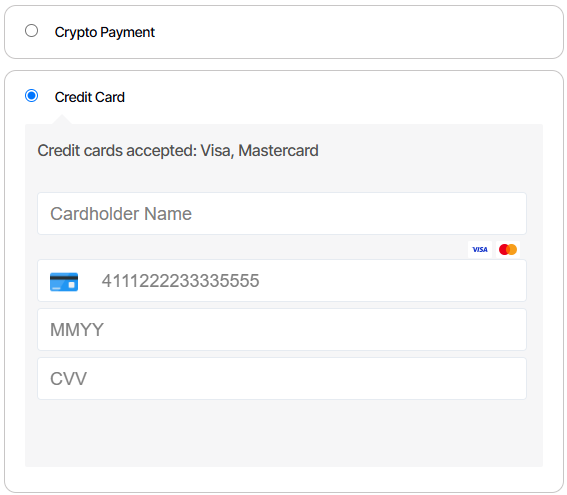Click the small pointer triangle under Credit Card

[x=62, y=120]
